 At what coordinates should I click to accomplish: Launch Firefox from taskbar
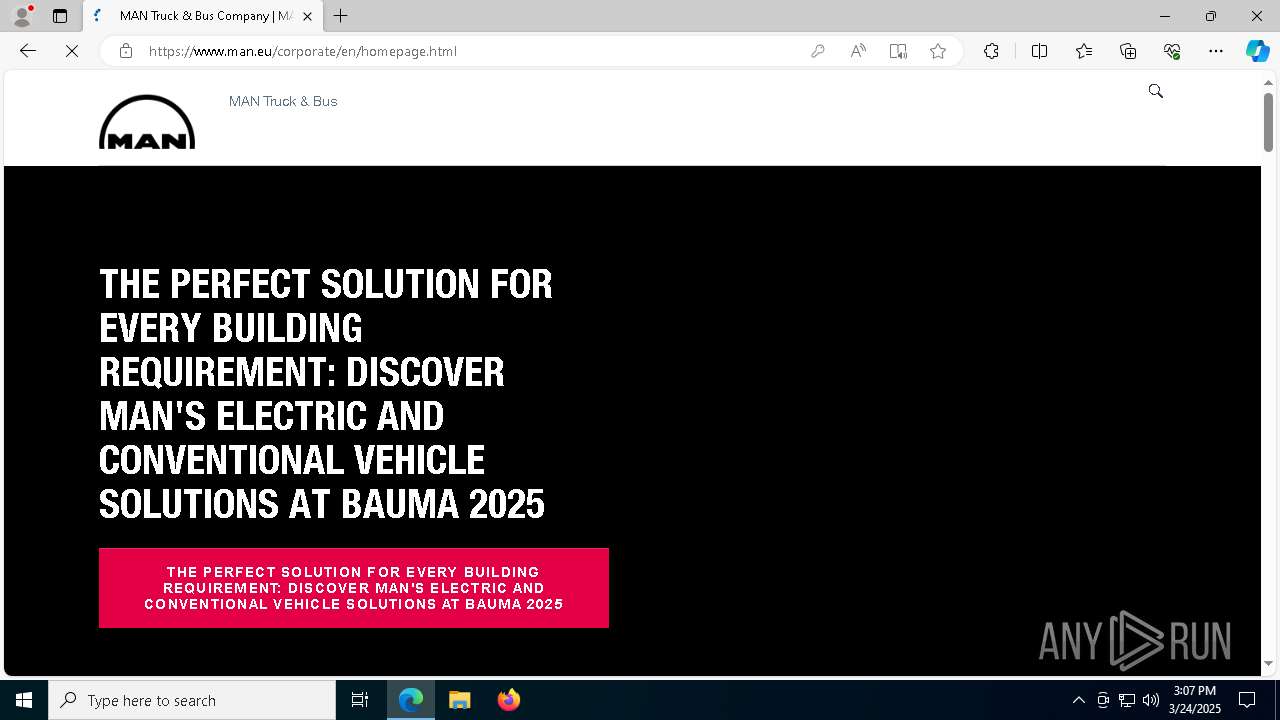509,700
